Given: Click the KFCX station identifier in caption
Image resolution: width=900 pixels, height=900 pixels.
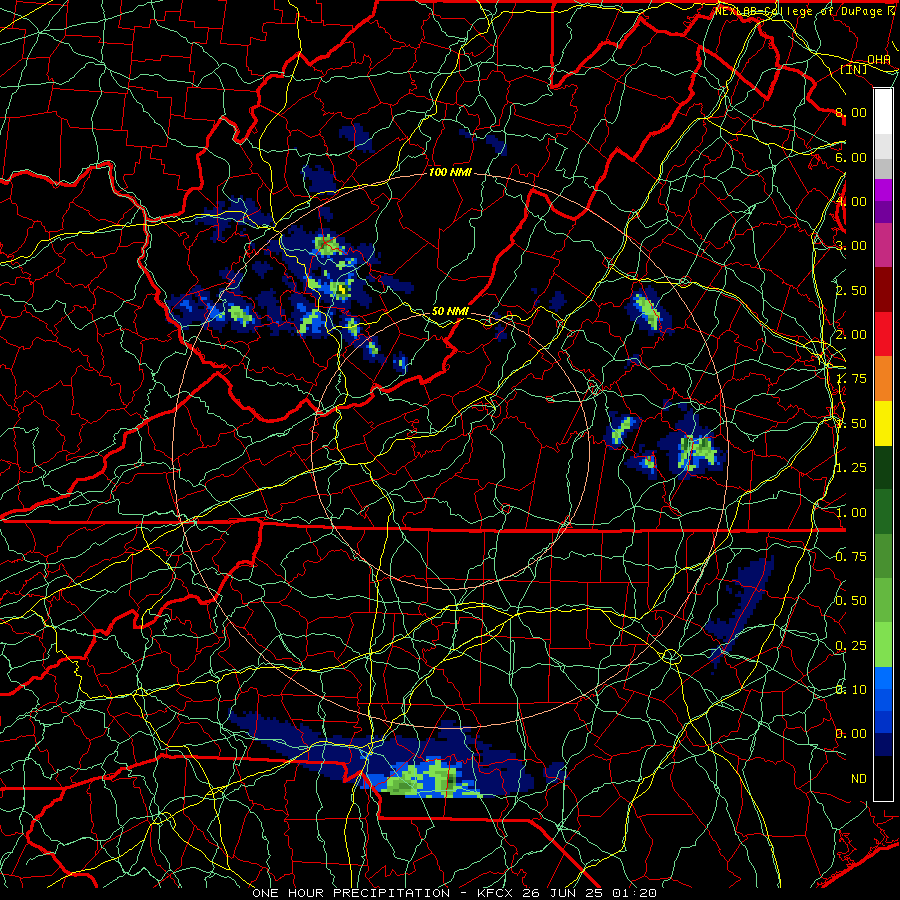Looking at the screenshot, I should click(x=497, y=893).
